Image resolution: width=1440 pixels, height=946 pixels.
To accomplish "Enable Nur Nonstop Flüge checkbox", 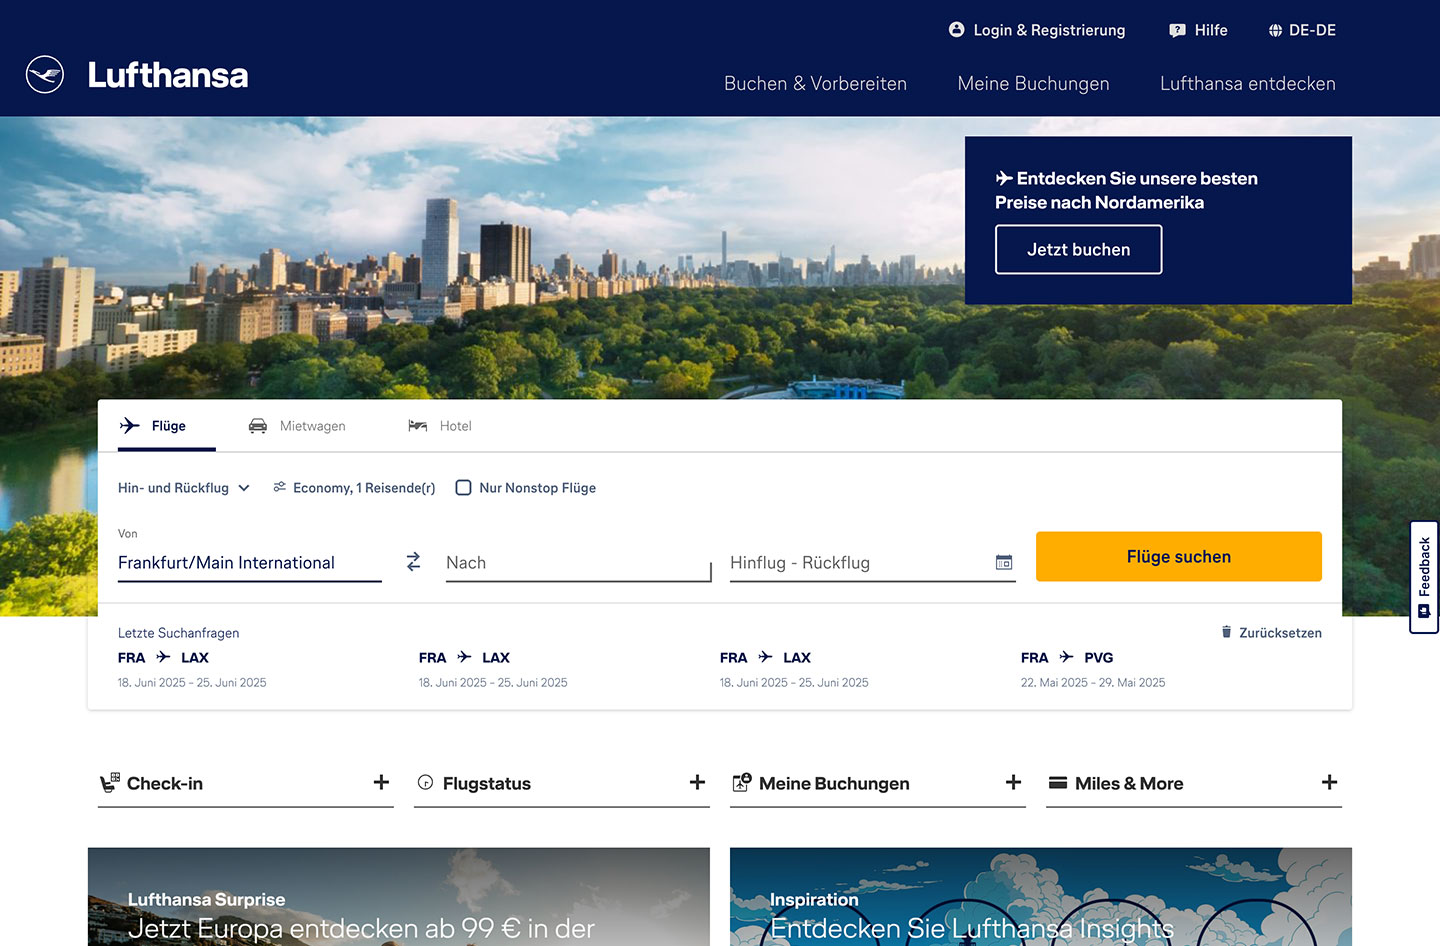I will point(464,488).
